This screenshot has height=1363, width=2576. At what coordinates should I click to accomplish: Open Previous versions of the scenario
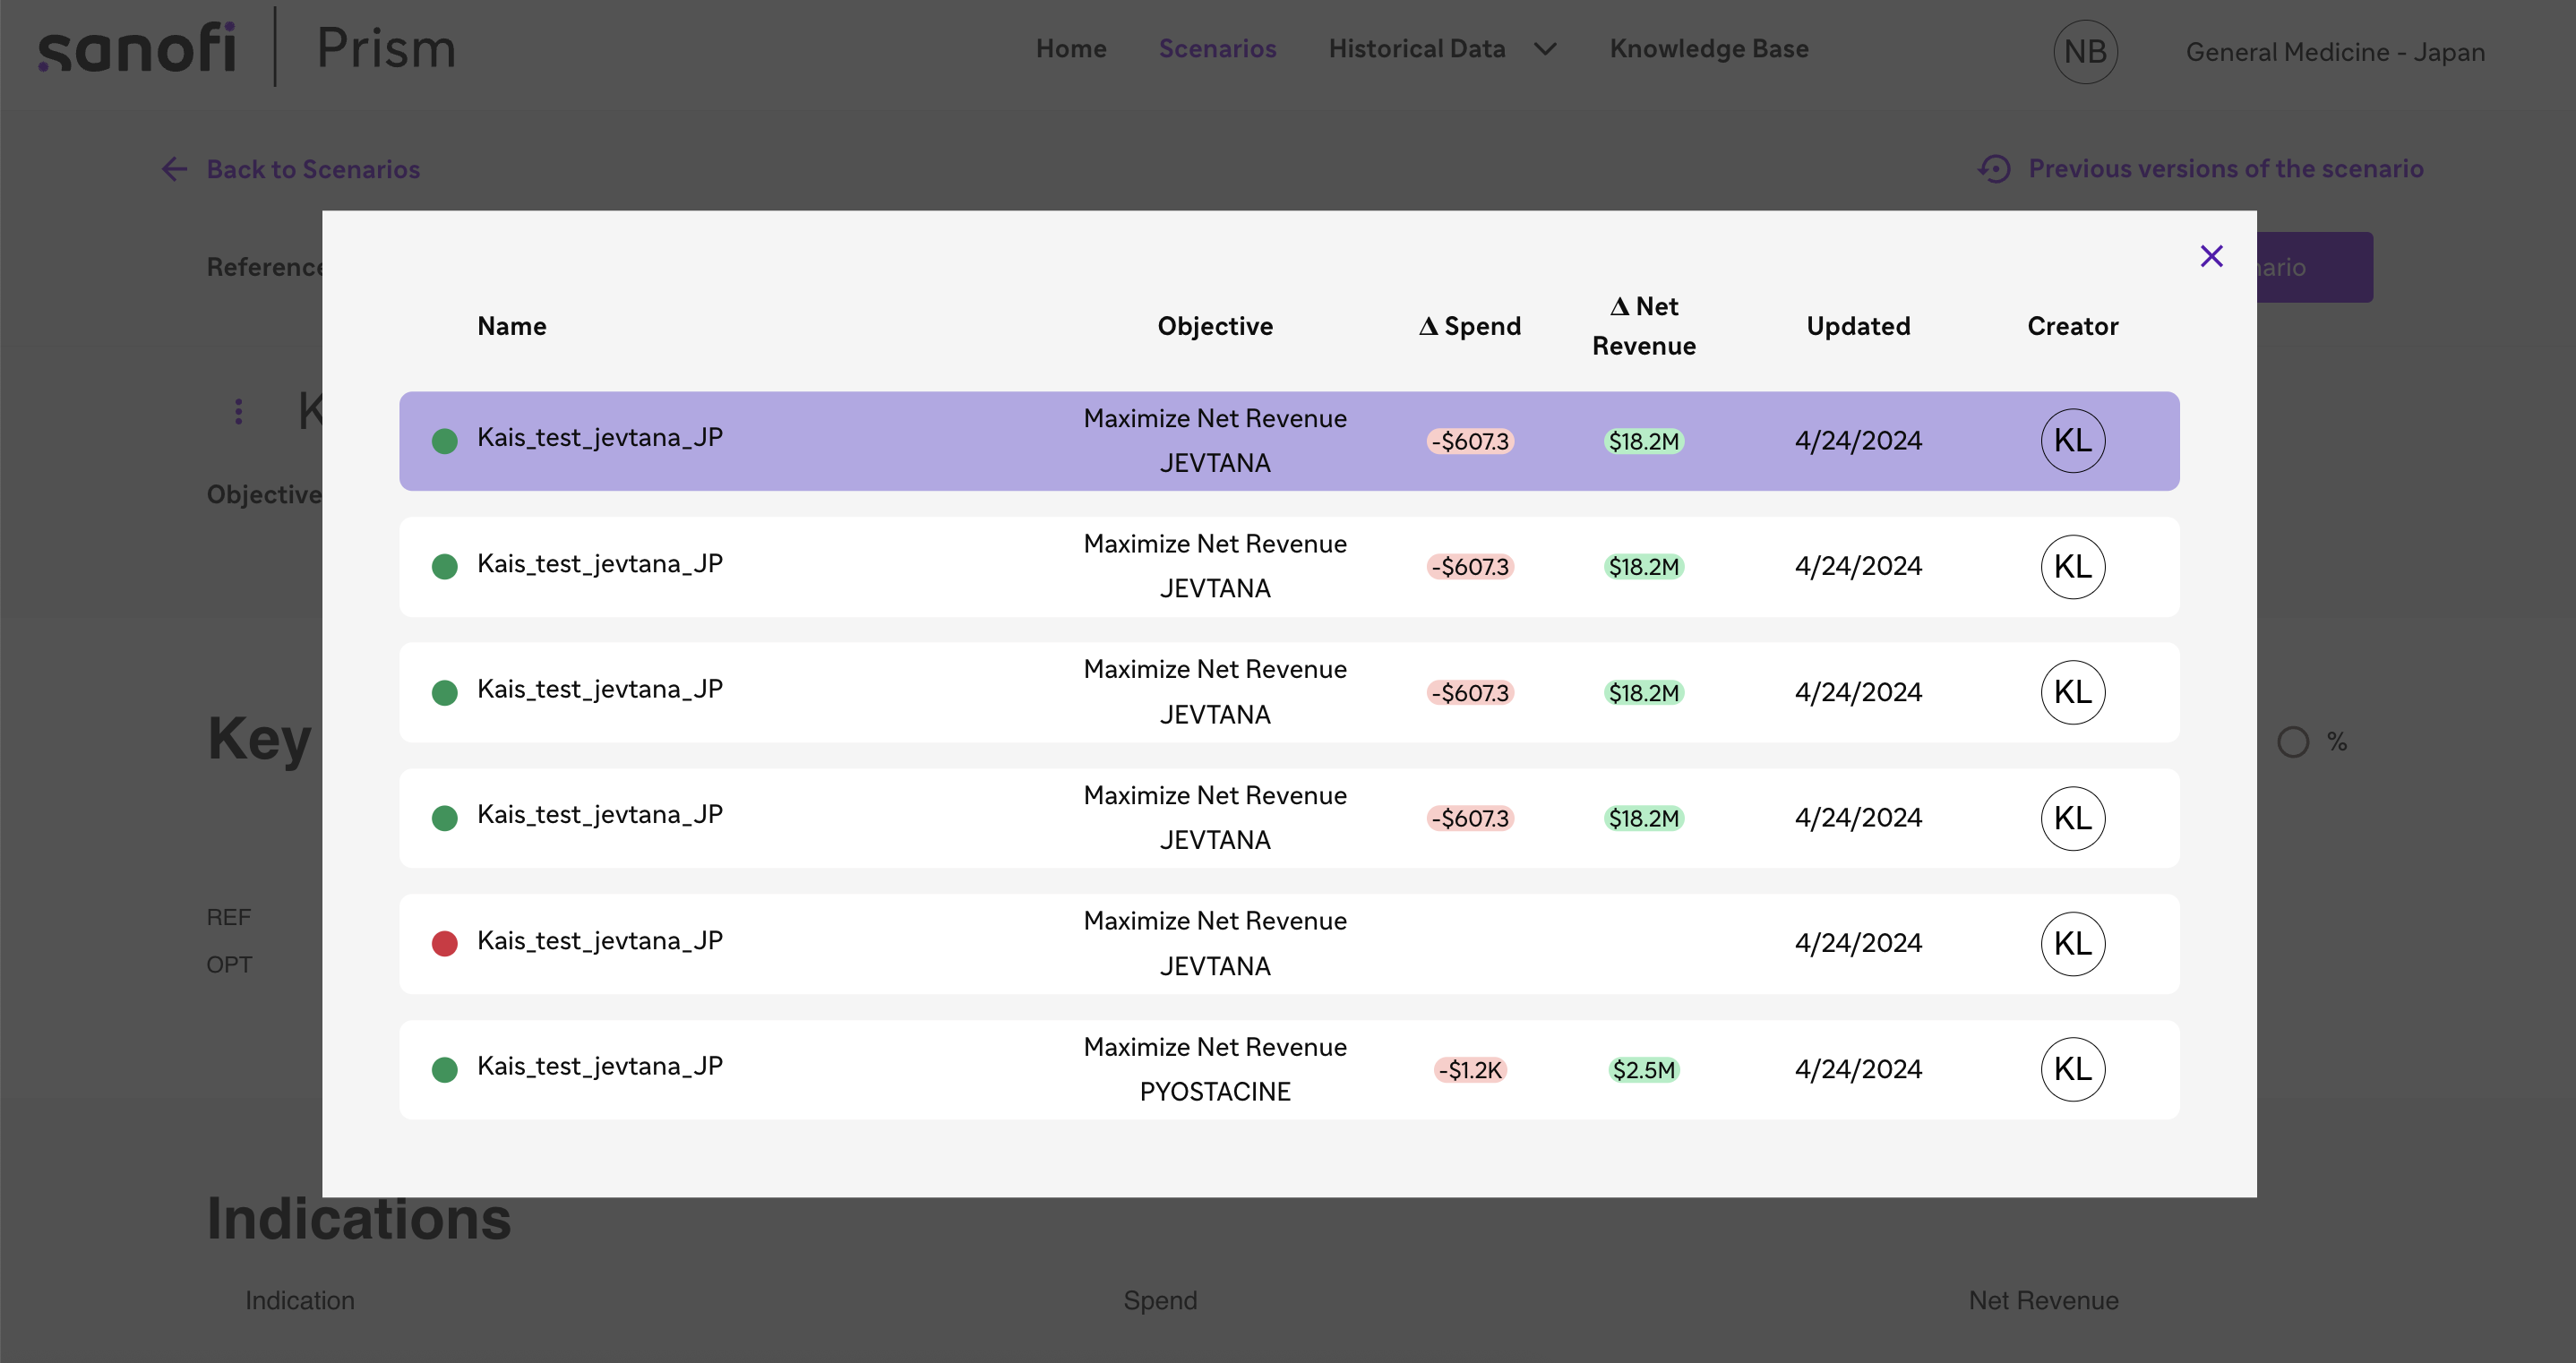click(2225, 169)
